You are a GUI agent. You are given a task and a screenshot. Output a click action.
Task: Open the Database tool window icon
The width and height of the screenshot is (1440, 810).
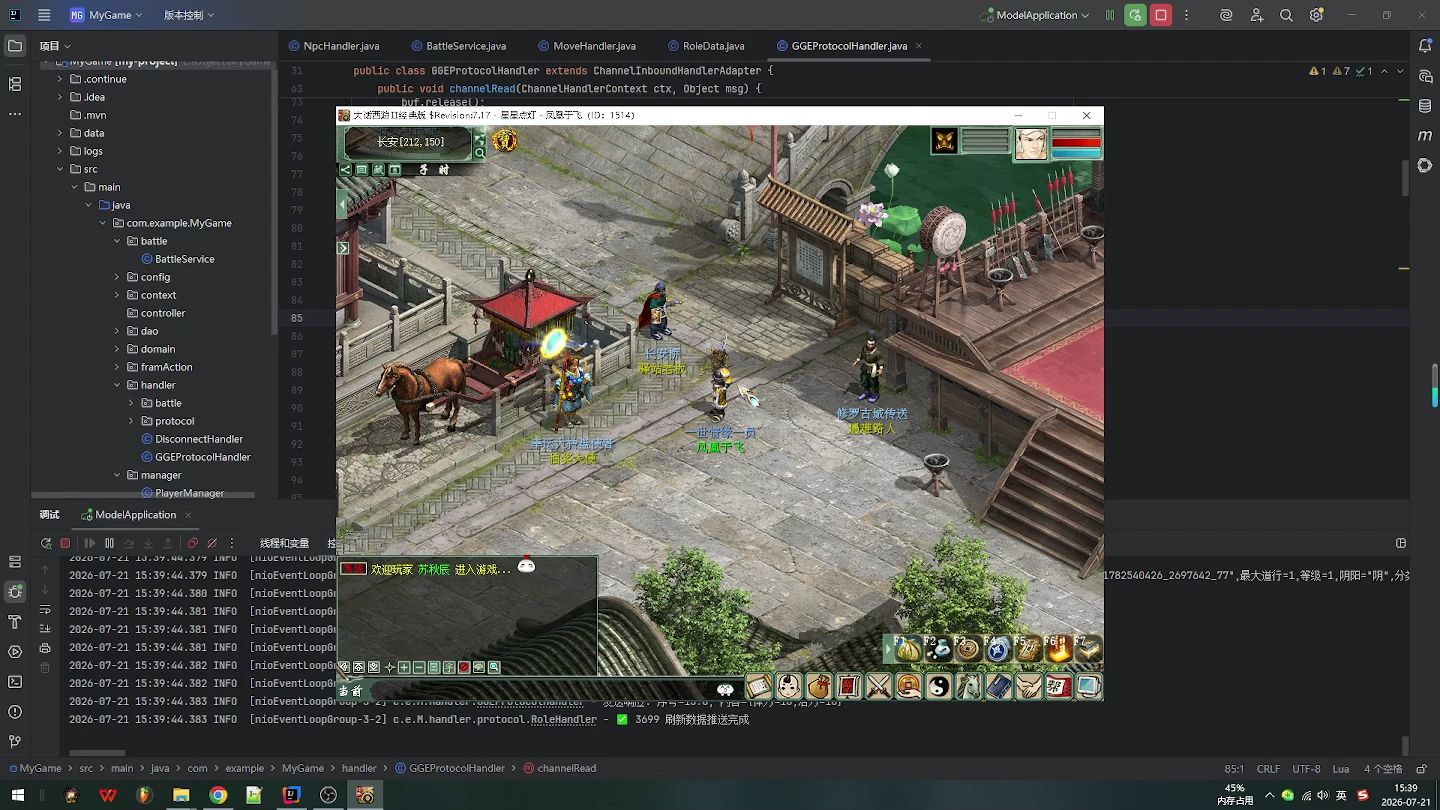tap(1425, 105)
